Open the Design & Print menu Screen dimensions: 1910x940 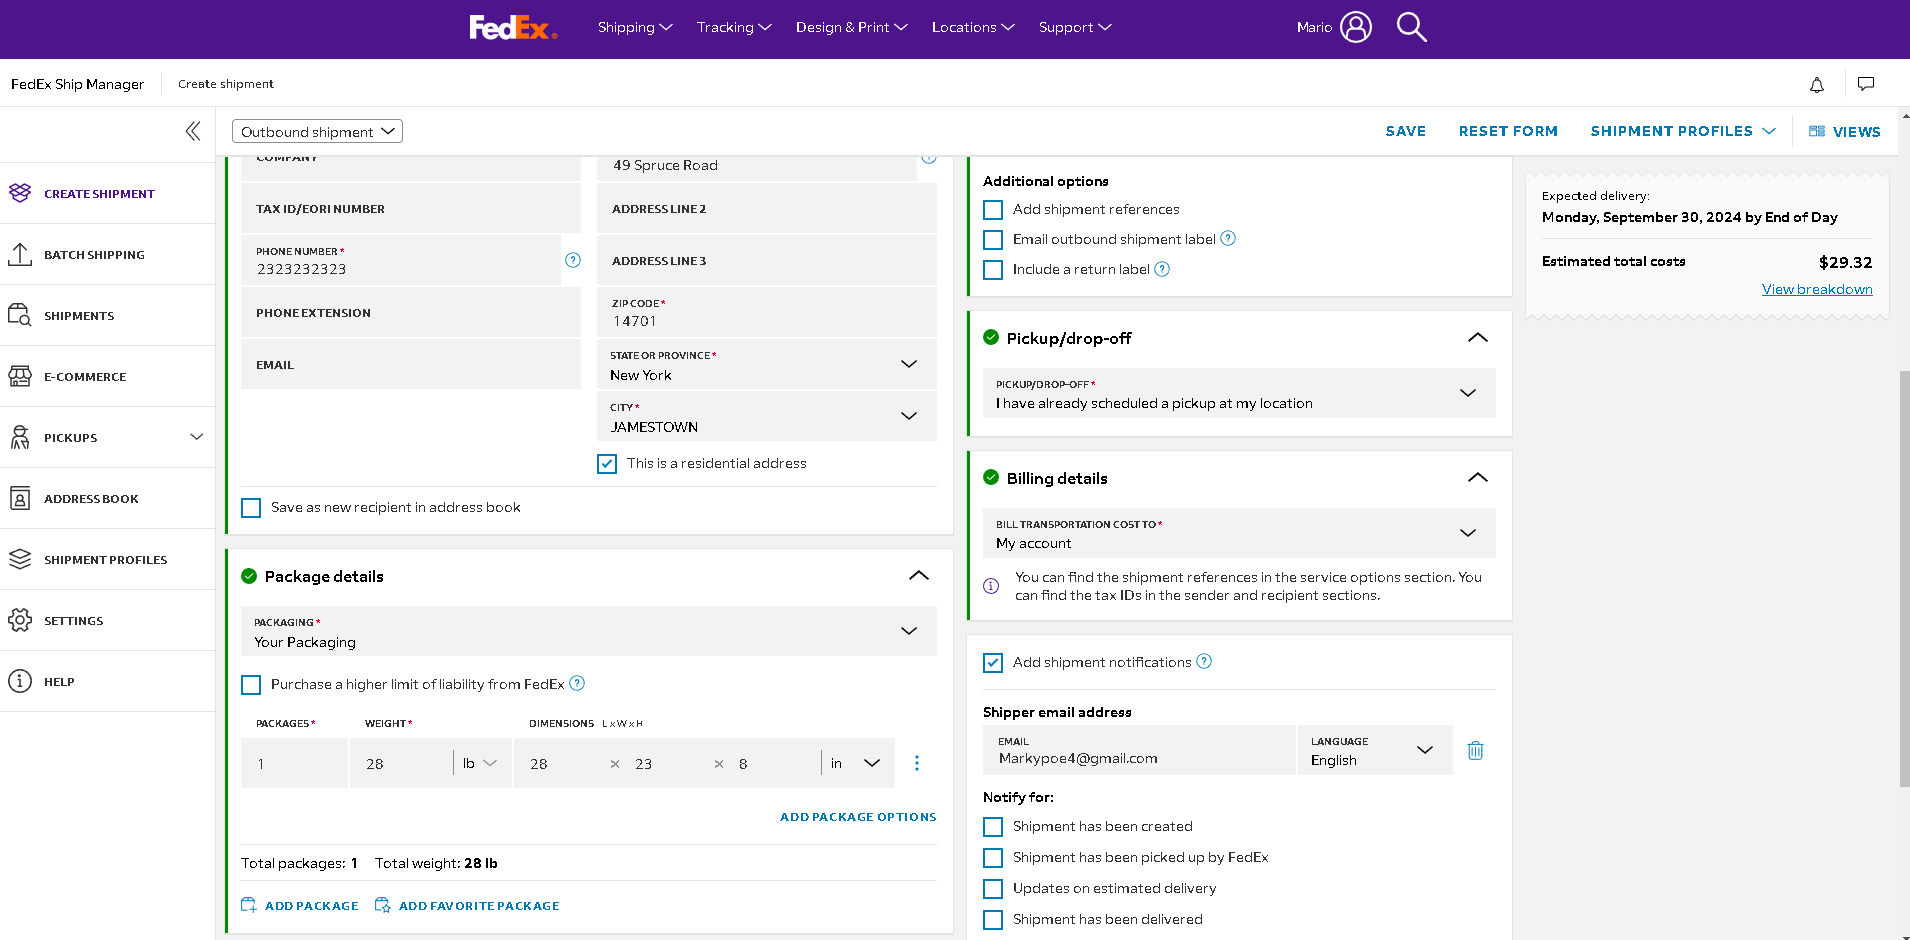[851, 27]
